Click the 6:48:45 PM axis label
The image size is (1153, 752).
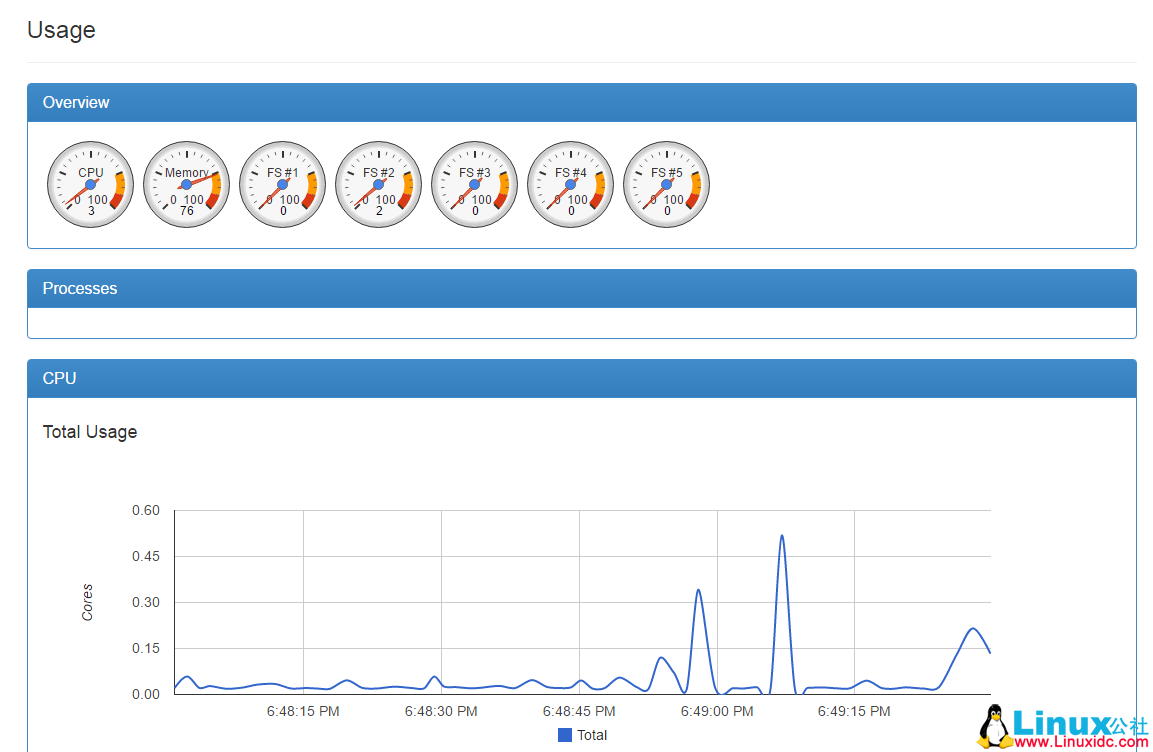tap(579, 712)
